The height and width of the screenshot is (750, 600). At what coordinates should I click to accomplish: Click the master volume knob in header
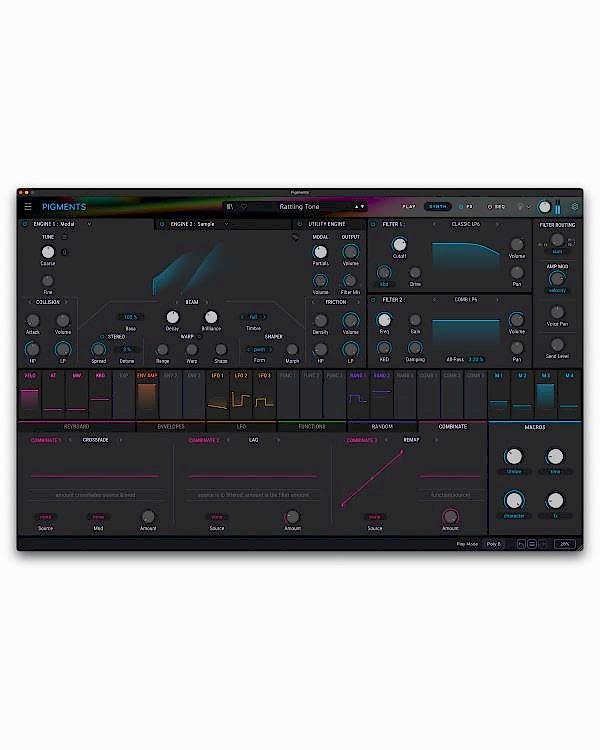coord(544,207)
